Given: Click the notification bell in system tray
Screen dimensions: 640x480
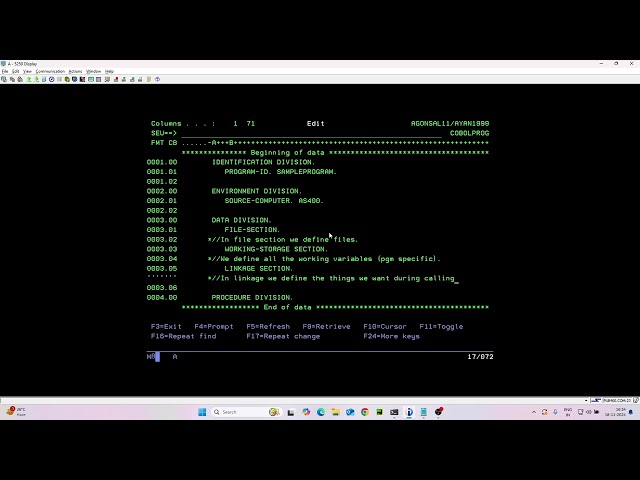Looking at the screenshot, I should (x=631, y=412).
